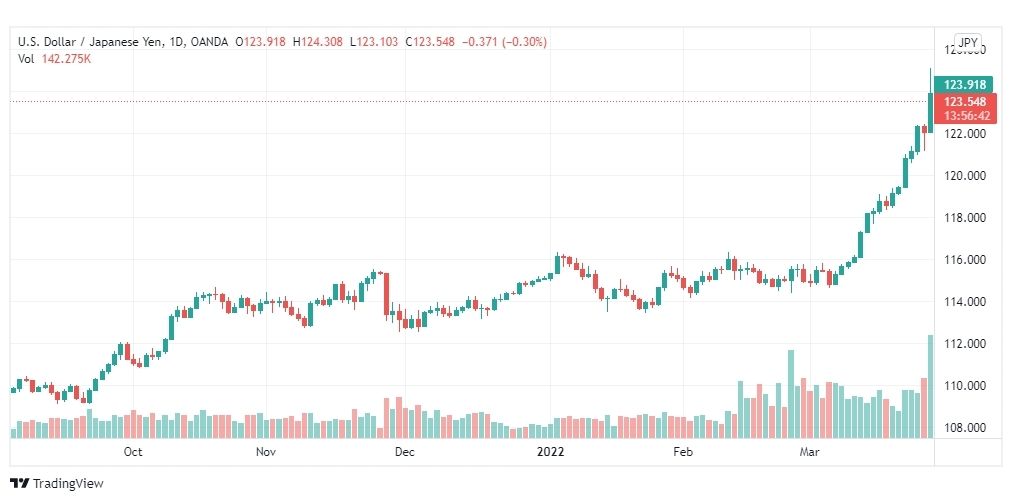
Task: Click the tallest green volume bar at far right
Action: [x=931, y=386]
